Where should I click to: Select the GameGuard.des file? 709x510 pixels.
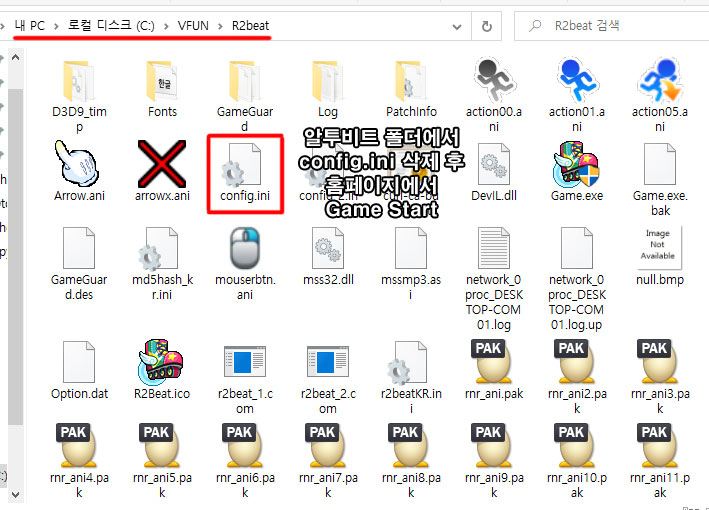click(79, 264)
